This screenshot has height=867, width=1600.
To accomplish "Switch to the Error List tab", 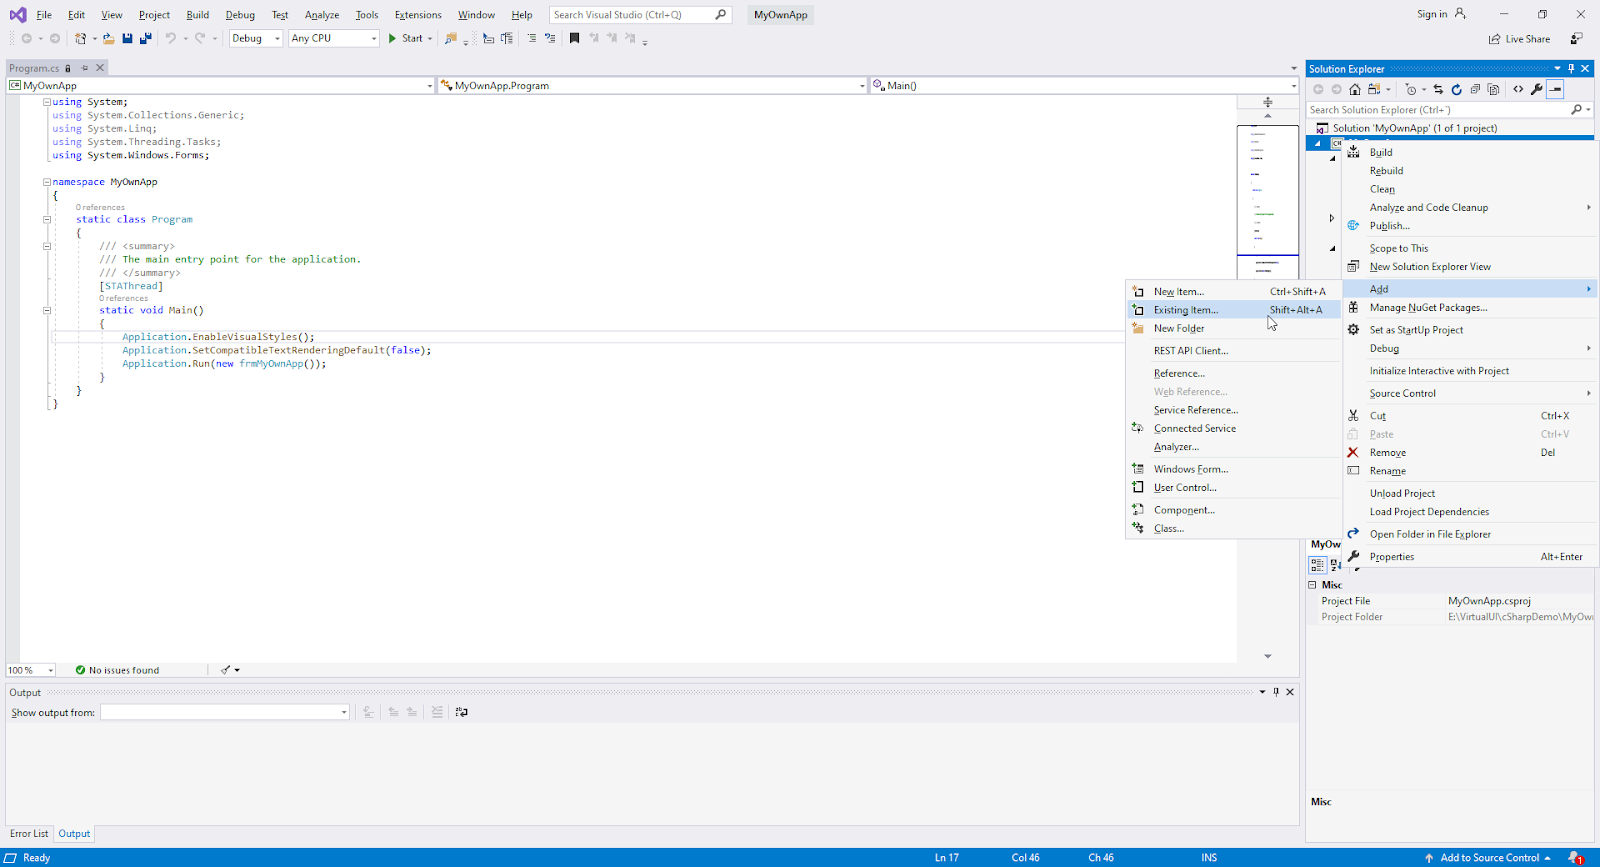I will tap(29, 834).
